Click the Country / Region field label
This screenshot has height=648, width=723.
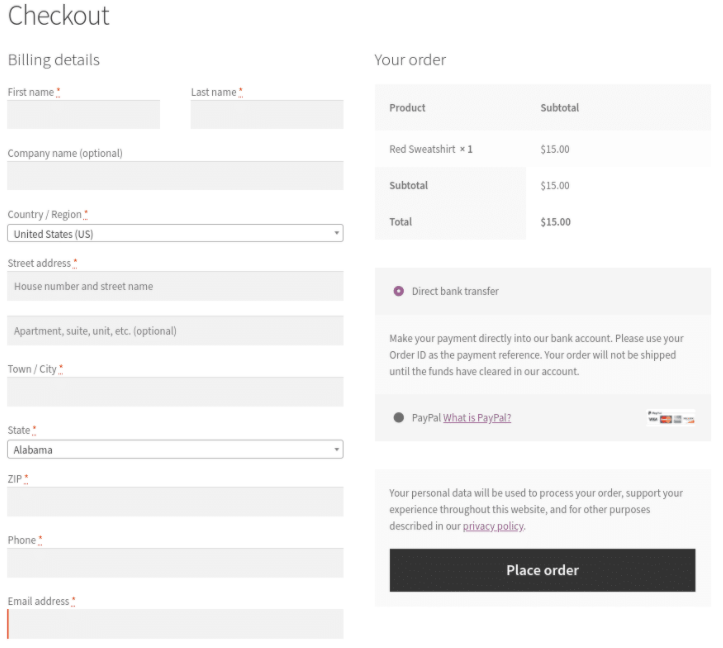click(x=45, y=214)
